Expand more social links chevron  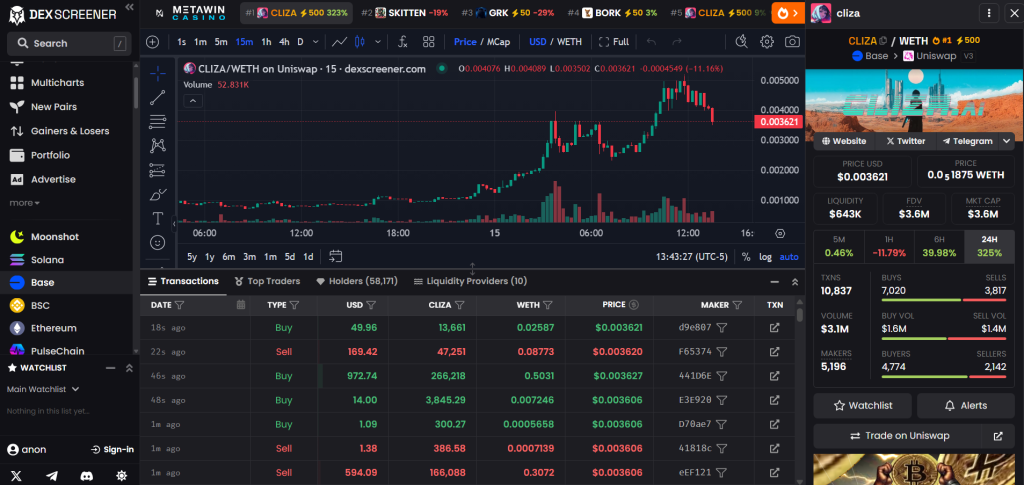[x=1006, y=141]
